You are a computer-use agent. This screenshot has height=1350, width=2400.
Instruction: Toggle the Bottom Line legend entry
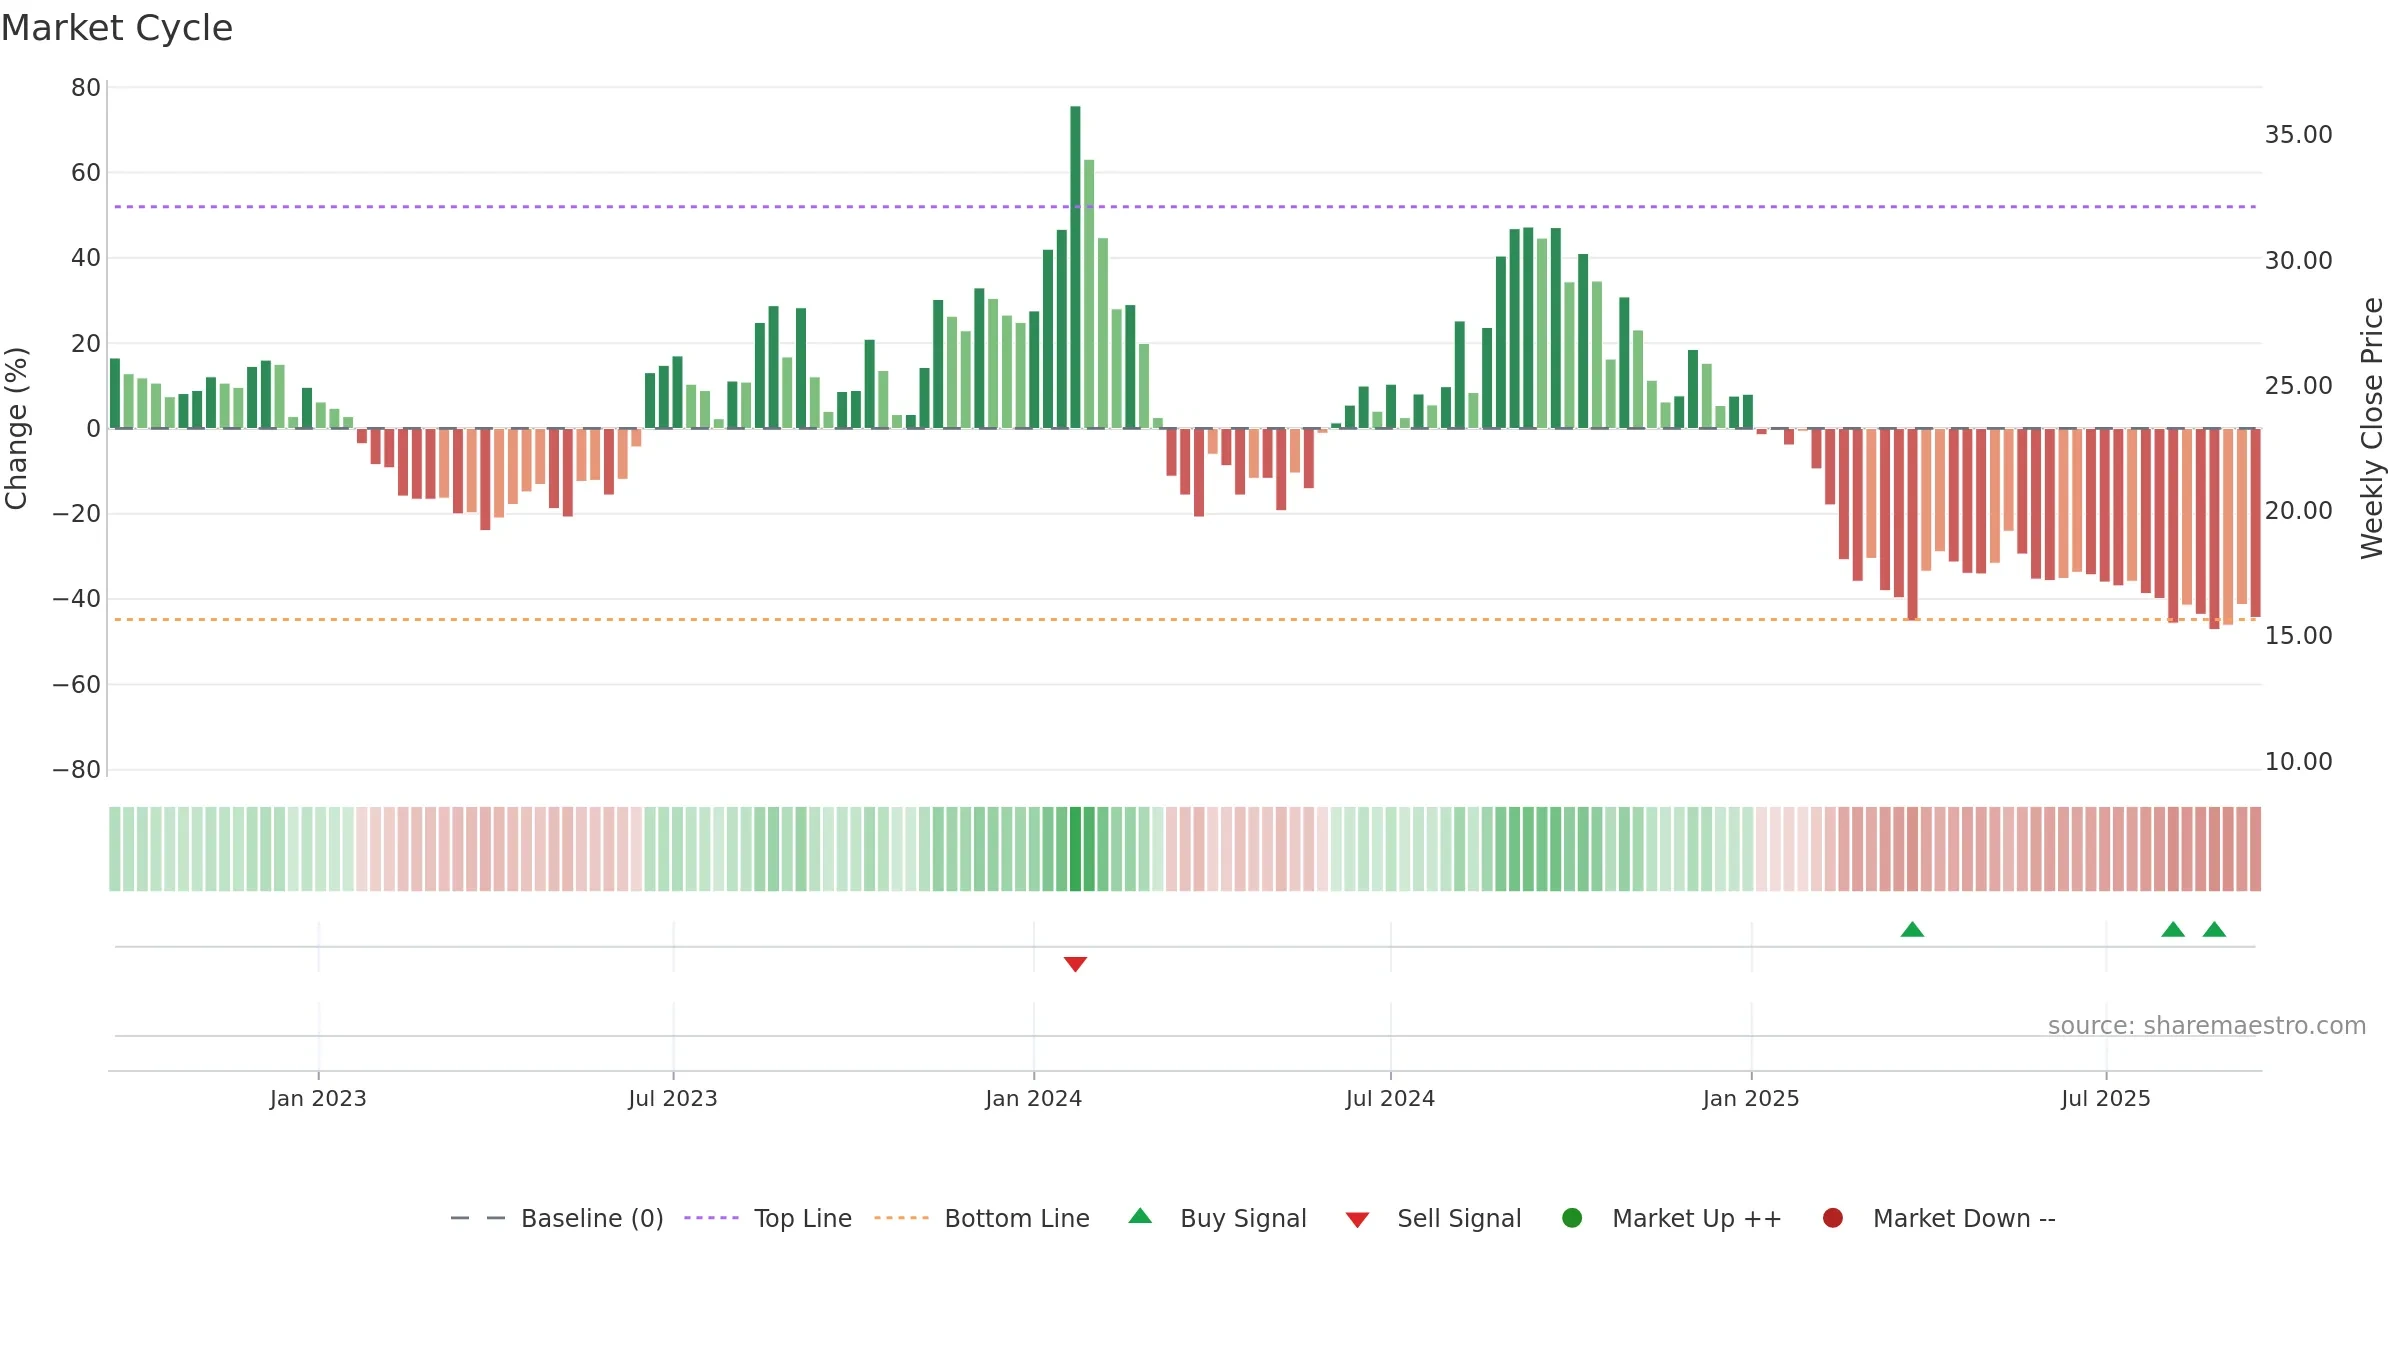[x=982, y=1218]
